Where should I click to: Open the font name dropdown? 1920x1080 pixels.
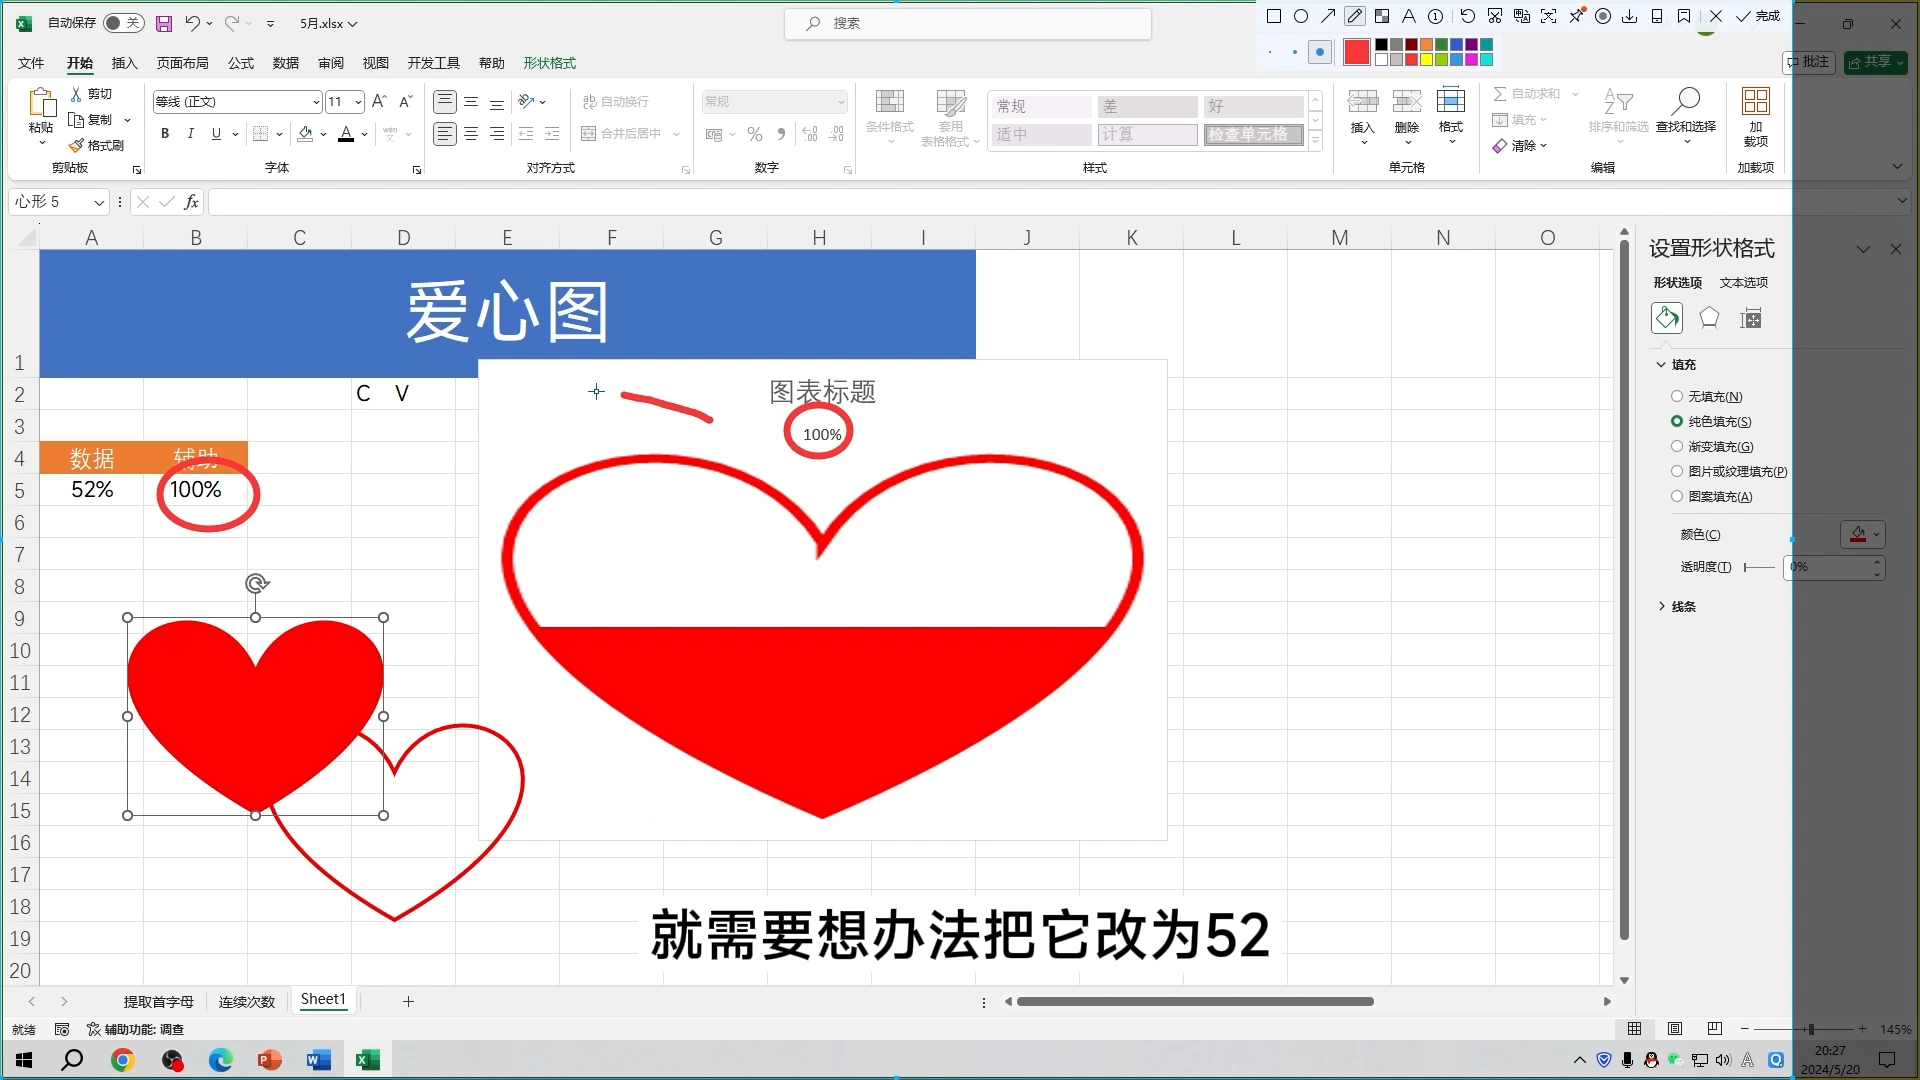pyautogui.click(x=316, y=102)
